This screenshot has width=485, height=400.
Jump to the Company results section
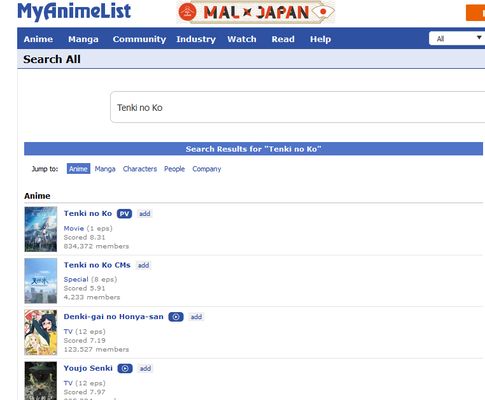click(x=207, y=169)
